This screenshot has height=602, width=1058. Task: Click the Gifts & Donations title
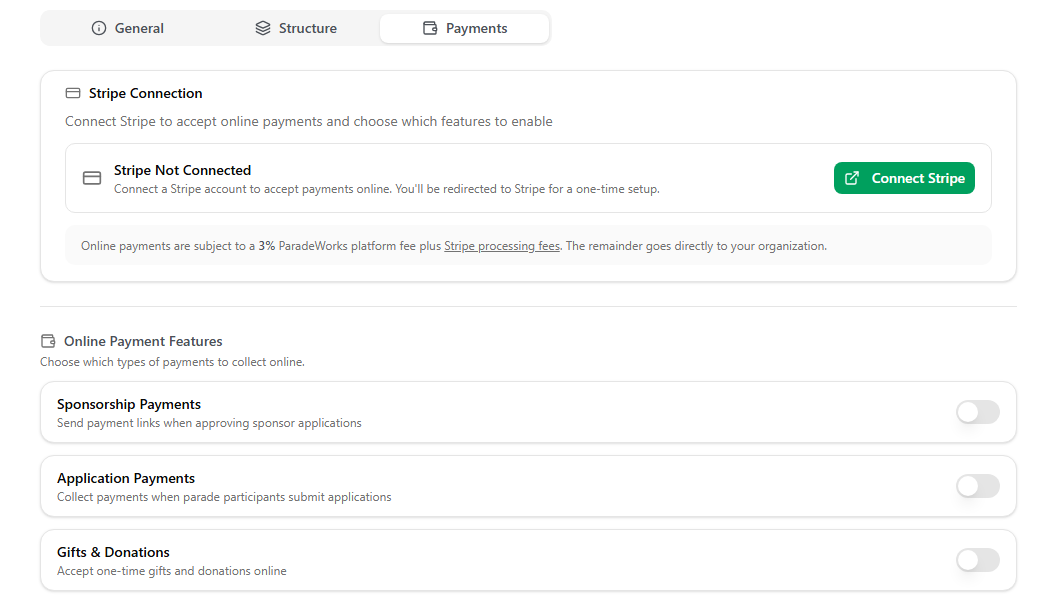tap(113, 552)
